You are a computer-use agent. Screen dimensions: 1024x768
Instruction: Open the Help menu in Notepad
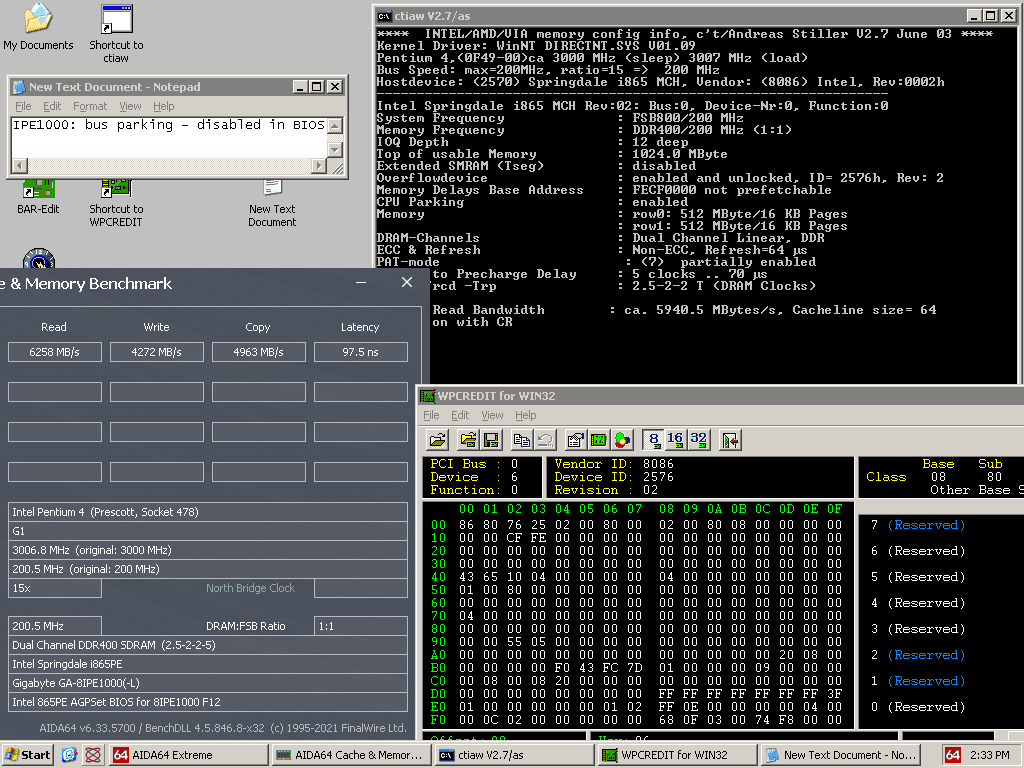(x=164, y=106)
